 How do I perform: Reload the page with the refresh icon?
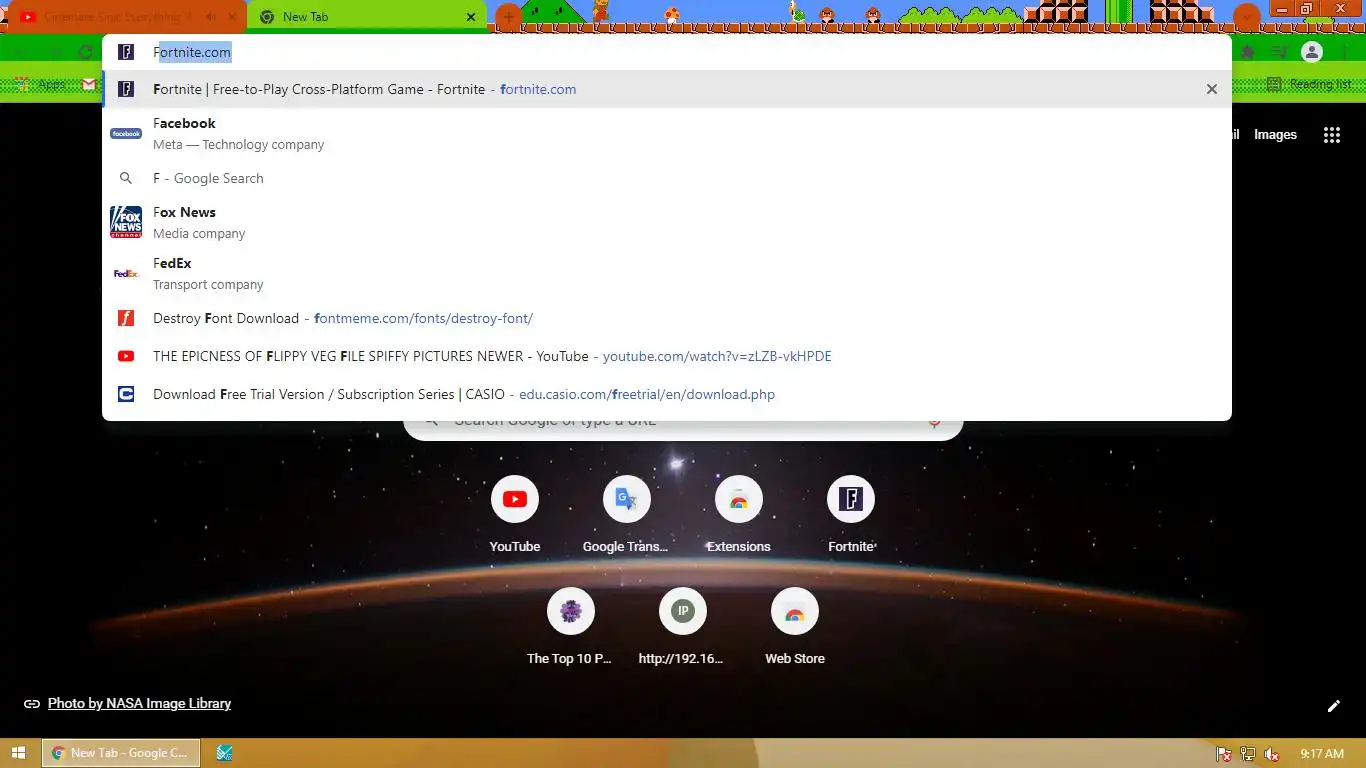tap(86, 52)
